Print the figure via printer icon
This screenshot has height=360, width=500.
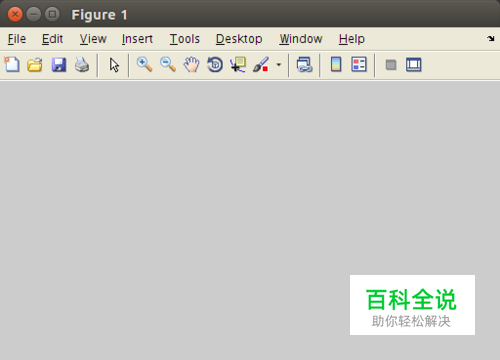[82, 65]
